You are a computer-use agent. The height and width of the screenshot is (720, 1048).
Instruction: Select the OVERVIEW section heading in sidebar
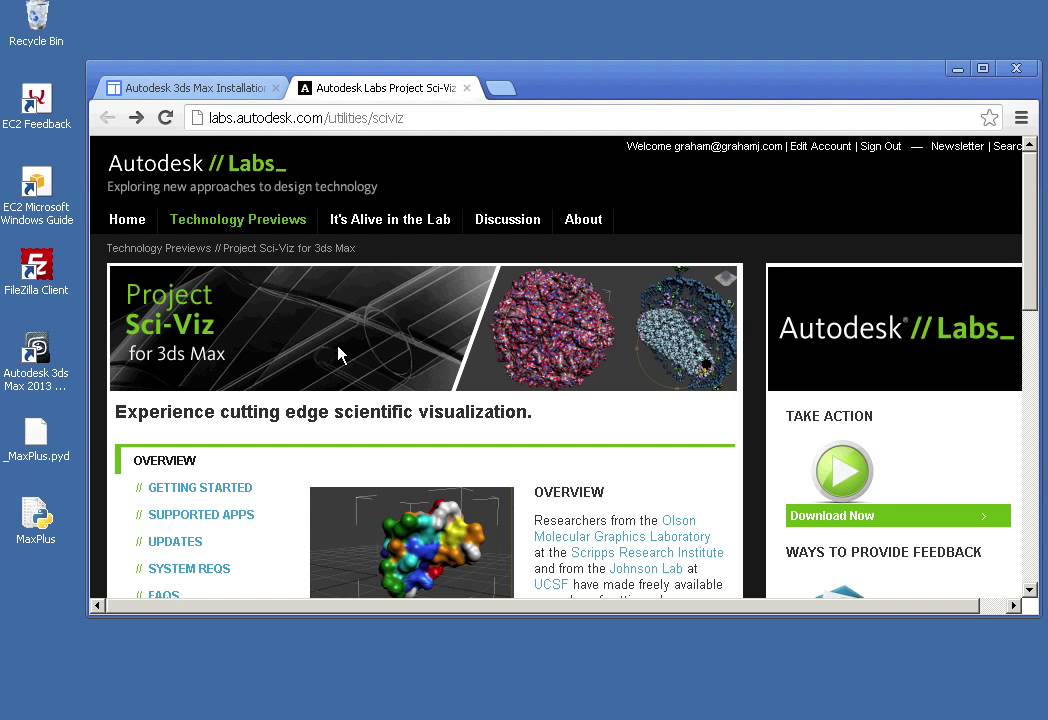pos(164,461)
